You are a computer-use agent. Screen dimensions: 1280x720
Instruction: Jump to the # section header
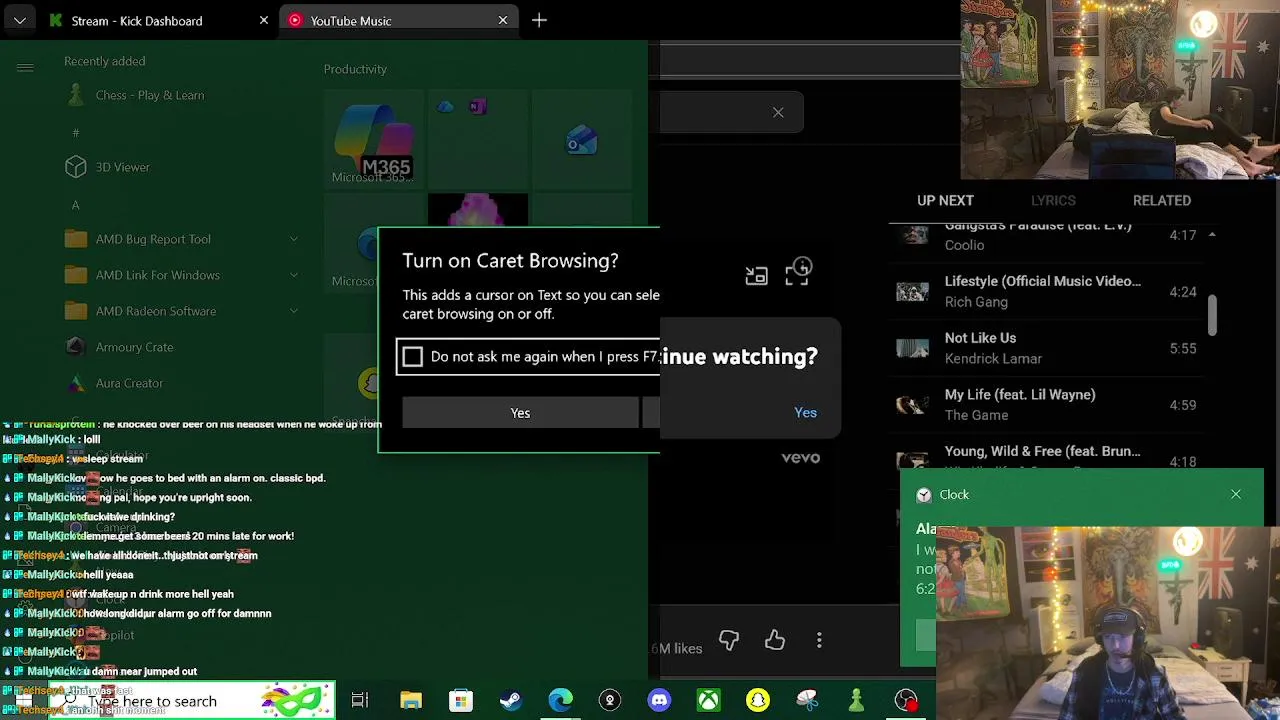pos(75,132)
